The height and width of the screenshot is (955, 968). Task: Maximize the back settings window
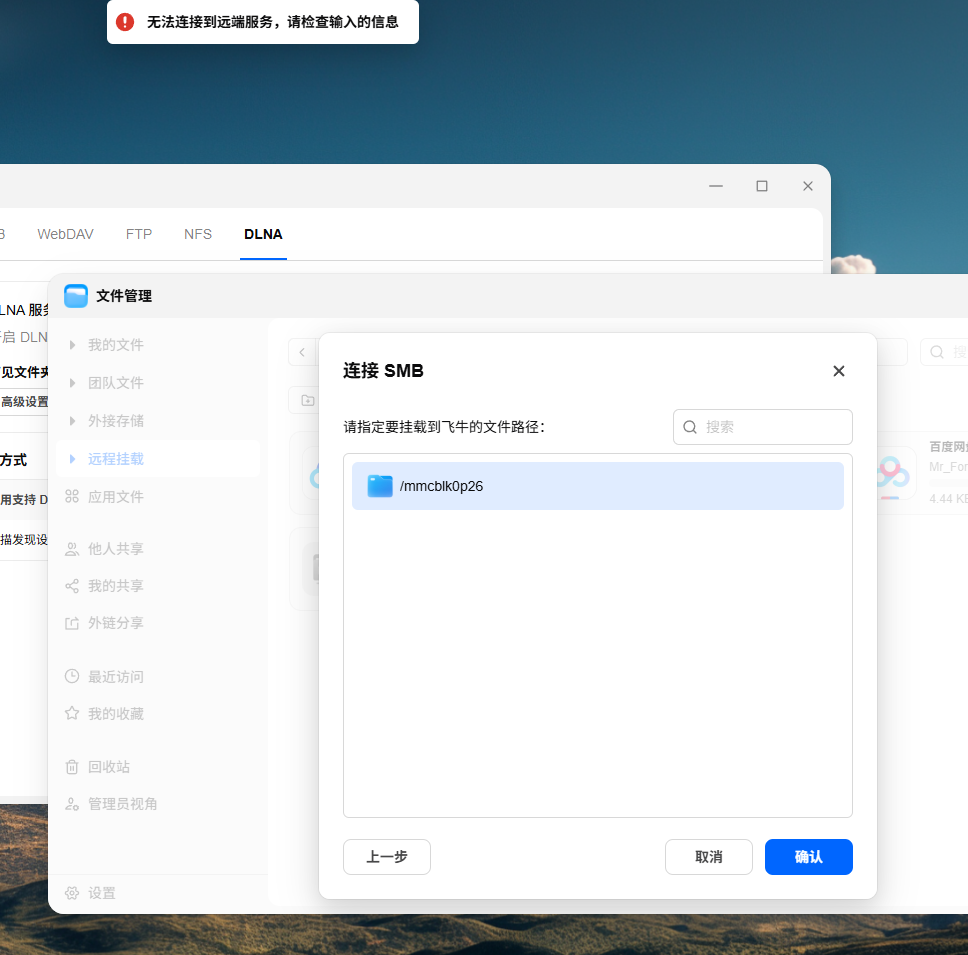[762, 186]
